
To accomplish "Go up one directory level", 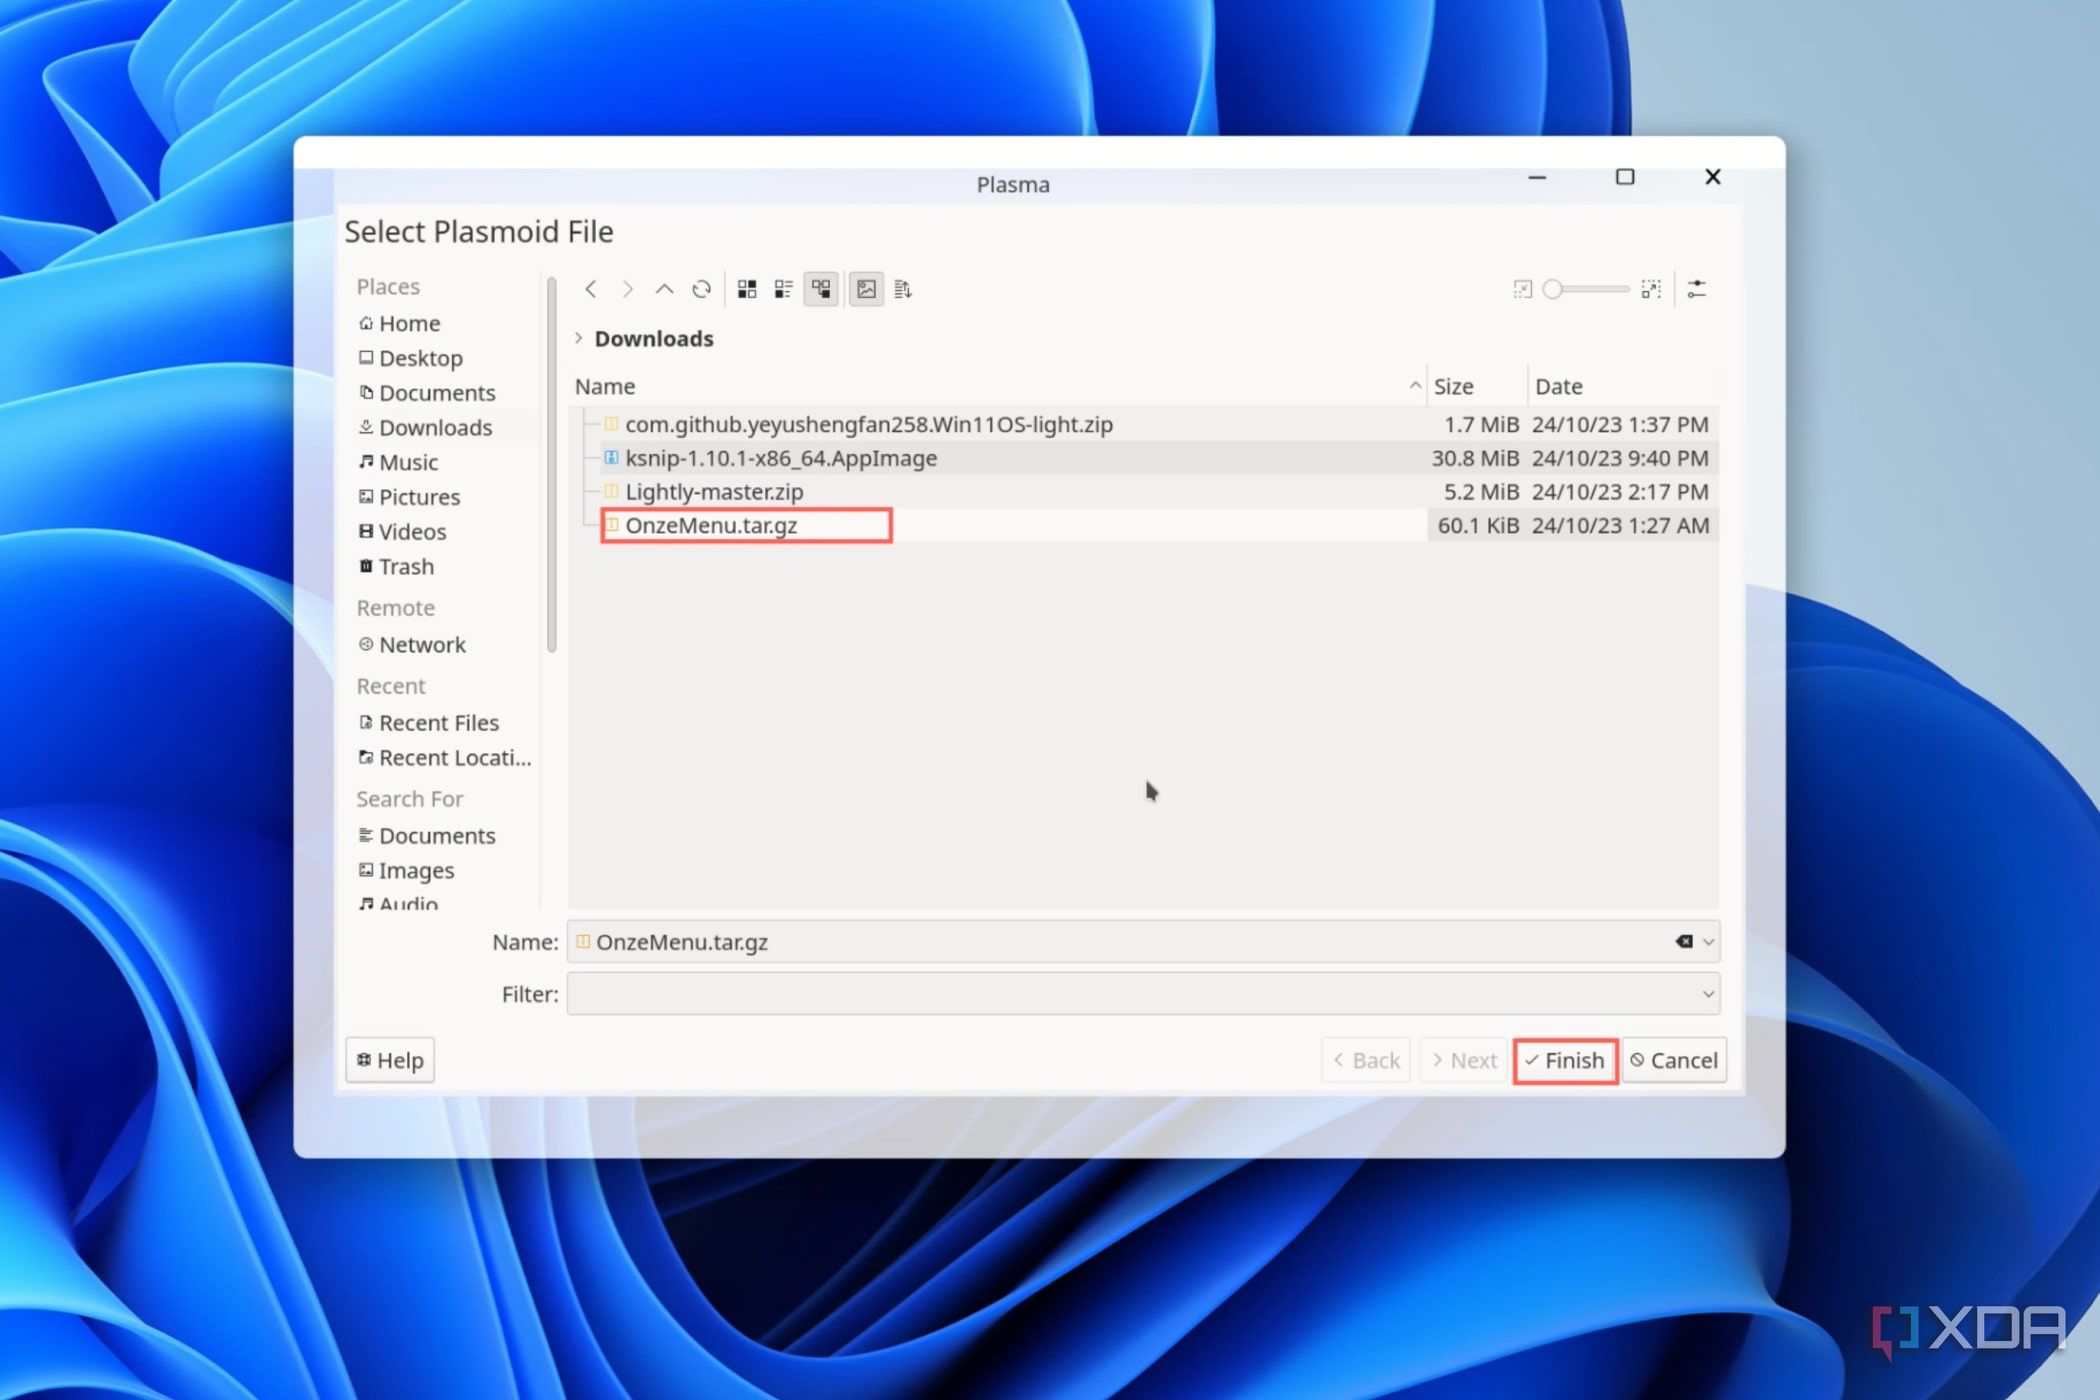I will click(x=664, y=289).
